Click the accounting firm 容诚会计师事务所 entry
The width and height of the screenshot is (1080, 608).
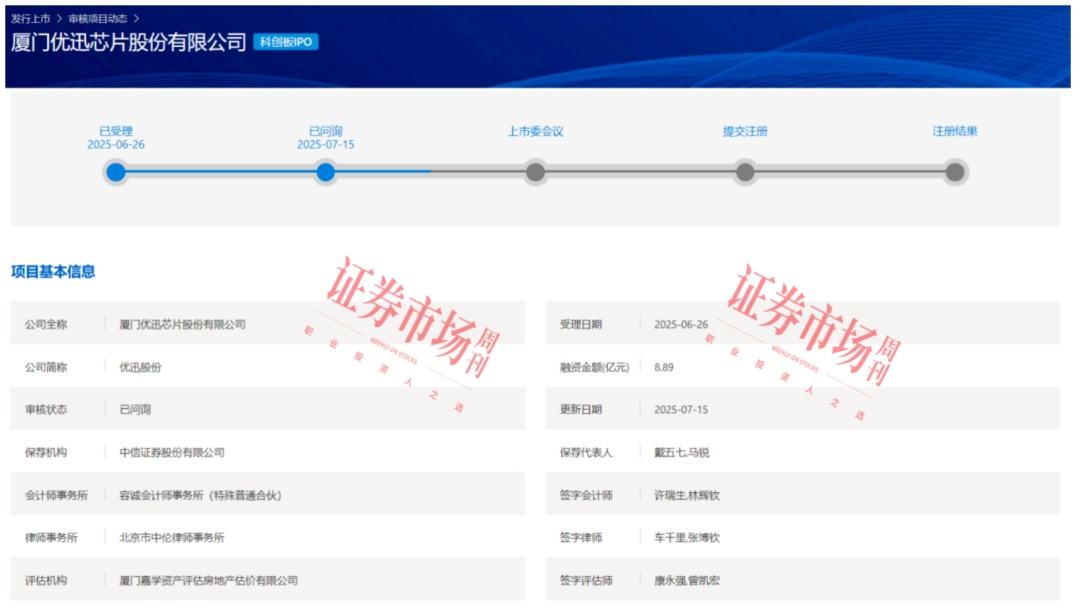[200, 495]
